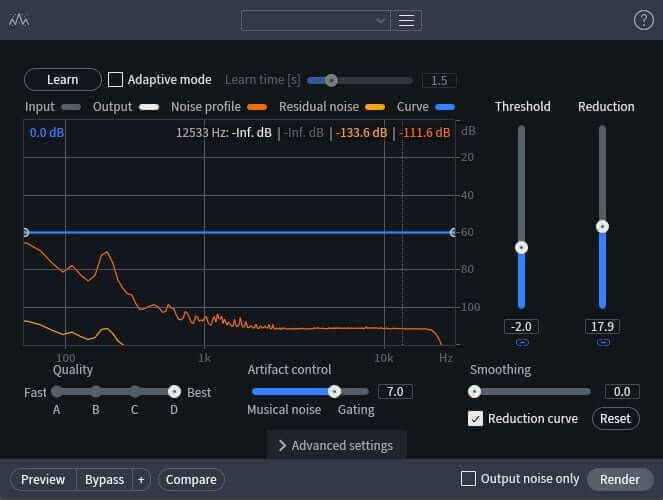Click the Smoothing slider handle
The width and height of the screenshot is (663, 500).
click(x=474, y=392)
